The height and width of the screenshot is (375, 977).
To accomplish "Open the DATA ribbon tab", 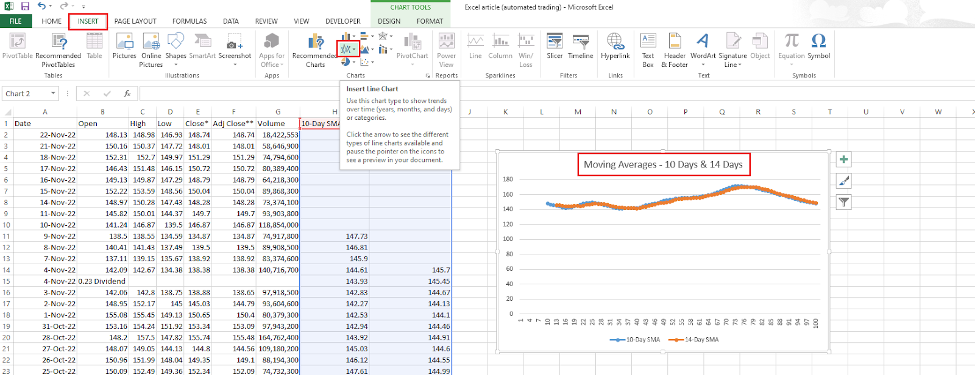I will coord(232,21).
